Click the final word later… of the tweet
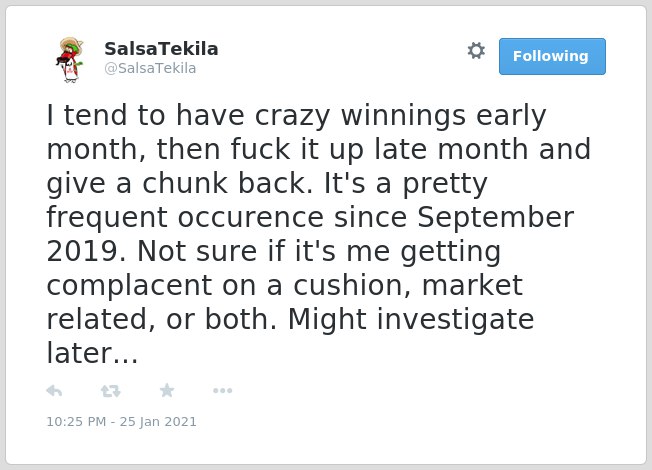 (92, 353)
